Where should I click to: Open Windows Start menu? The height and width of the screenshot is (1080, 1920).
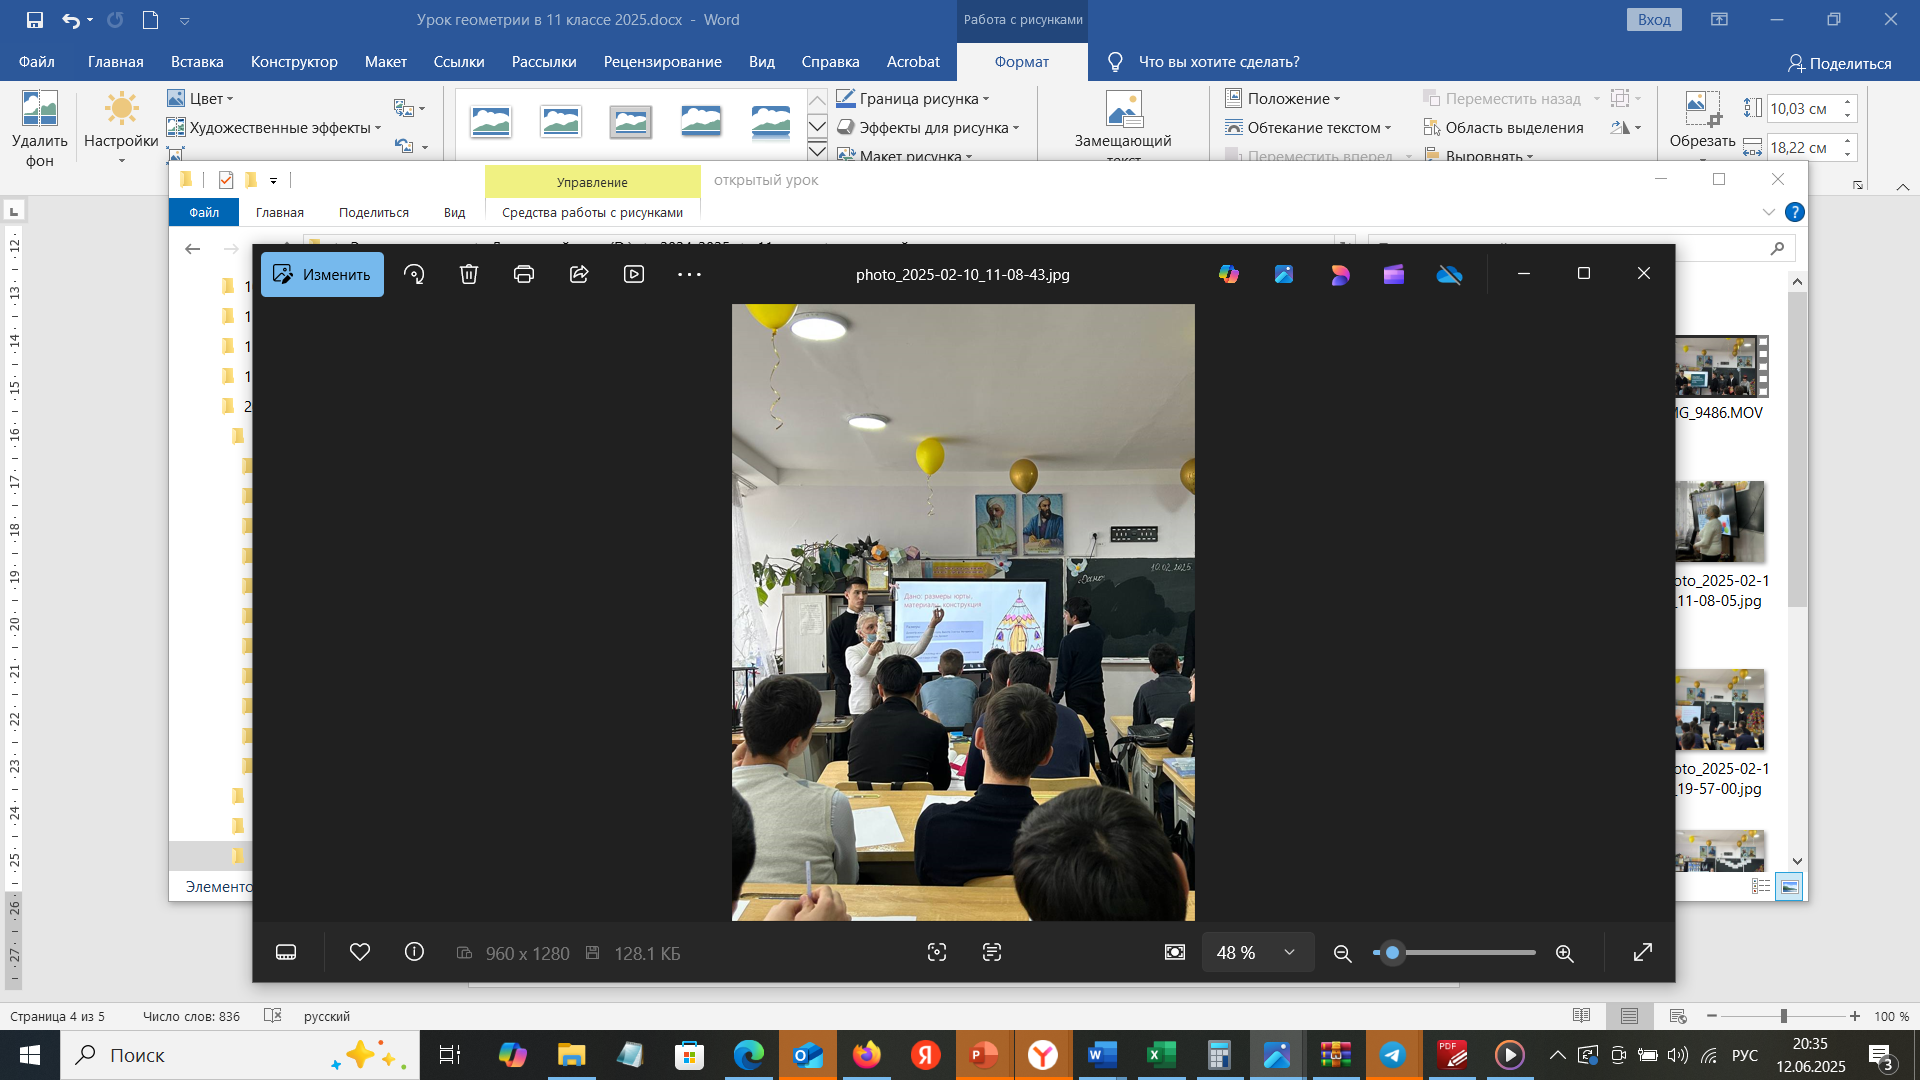[x=29, y=1055]
